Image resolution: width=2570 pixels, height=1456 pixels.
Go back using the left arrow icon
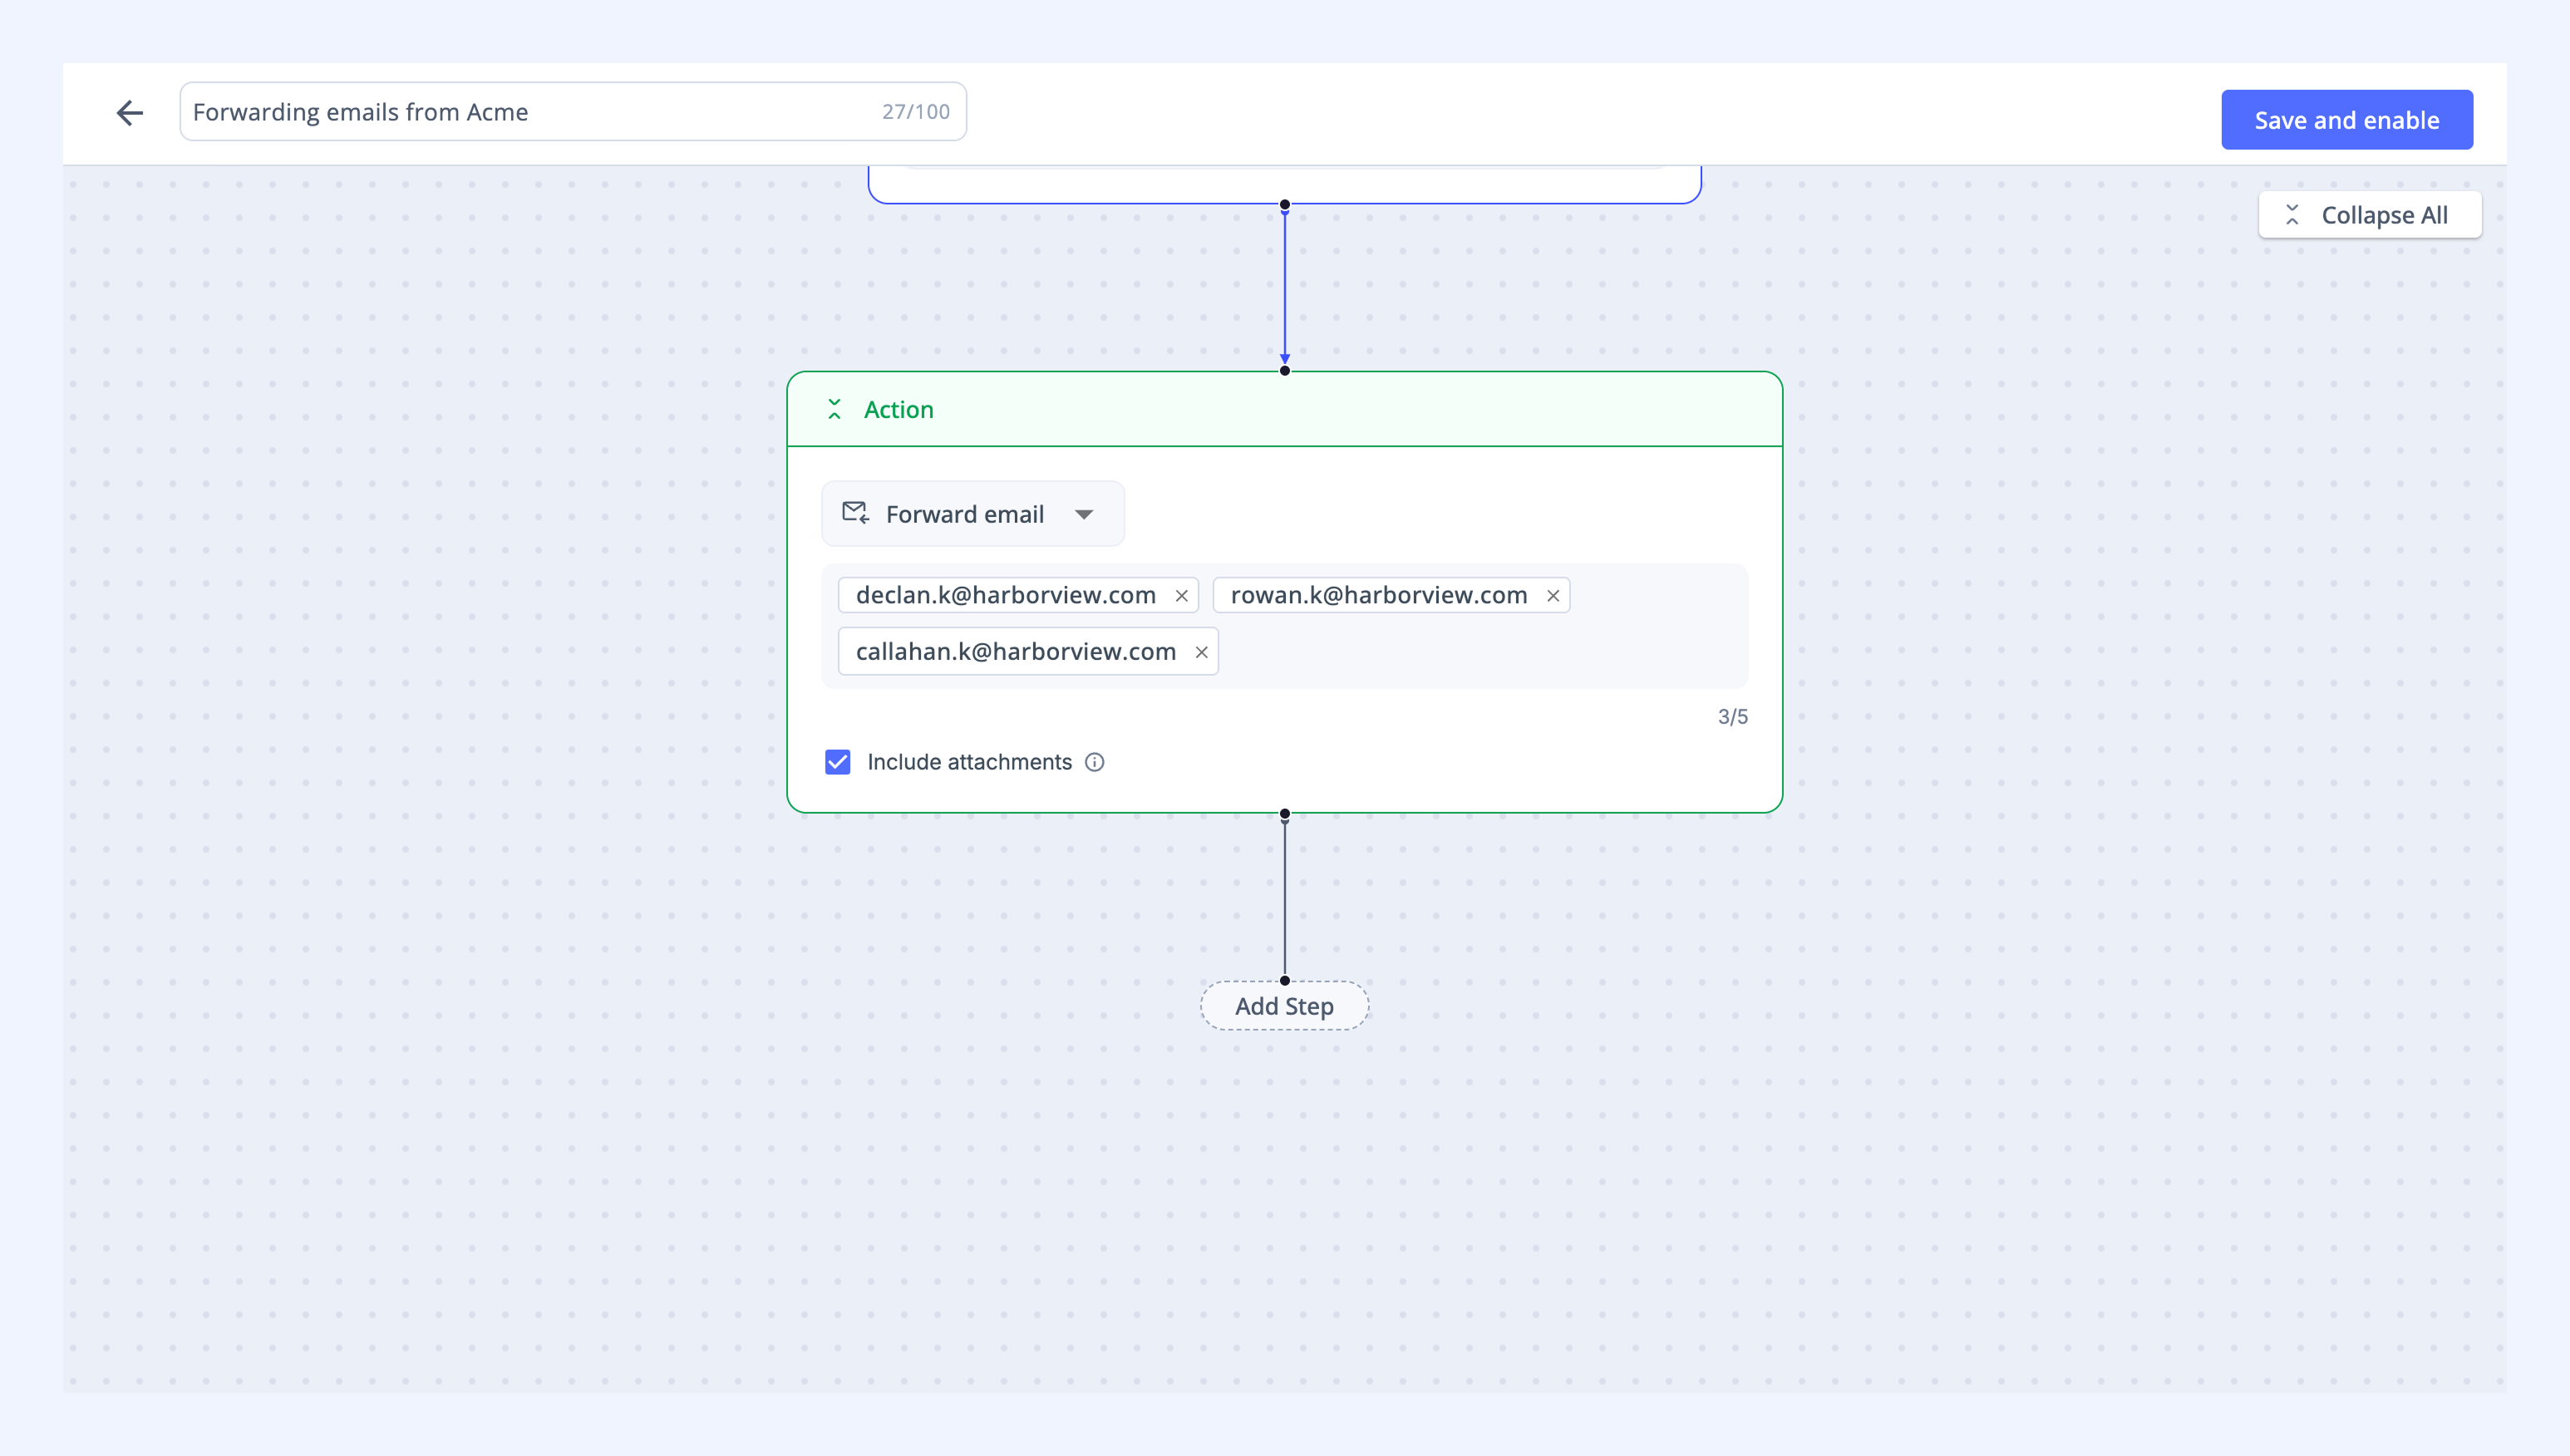(x=130, y=113)
